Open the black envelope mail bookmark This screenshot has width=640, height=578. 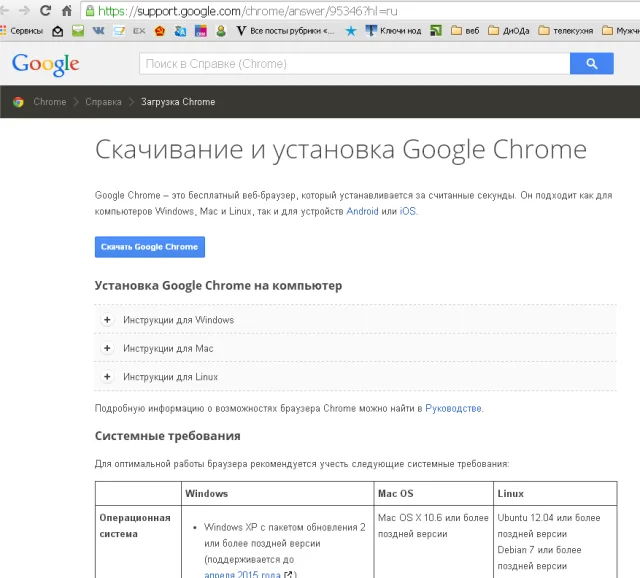pyautogui.click(x=58, y=31)
